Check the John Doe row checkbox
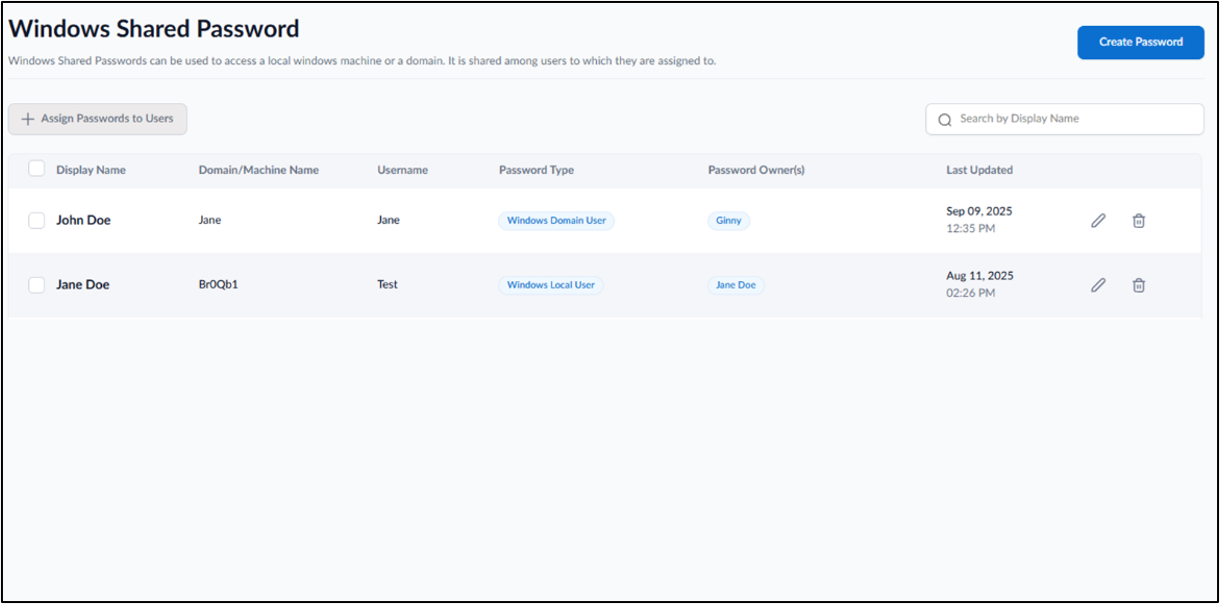1220x604 pixels. pyautogui.click(x=37, y=221)
